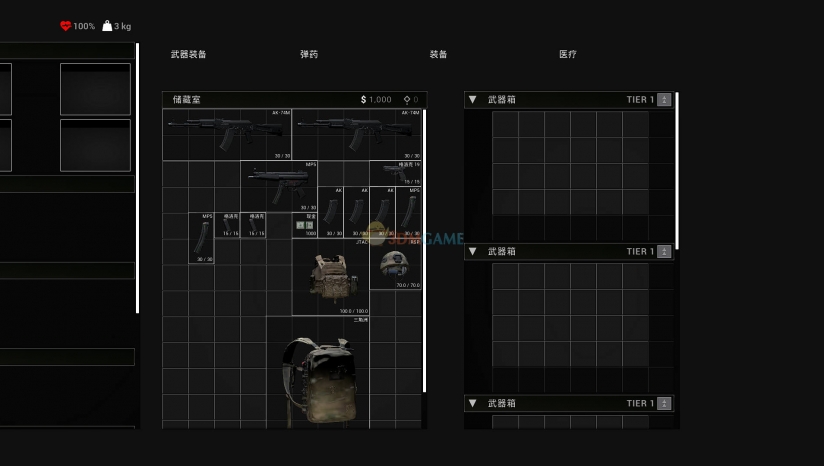The image size is (824, 466).
Task: Select the JTAC tactical vest
Action: click(331, 277)
